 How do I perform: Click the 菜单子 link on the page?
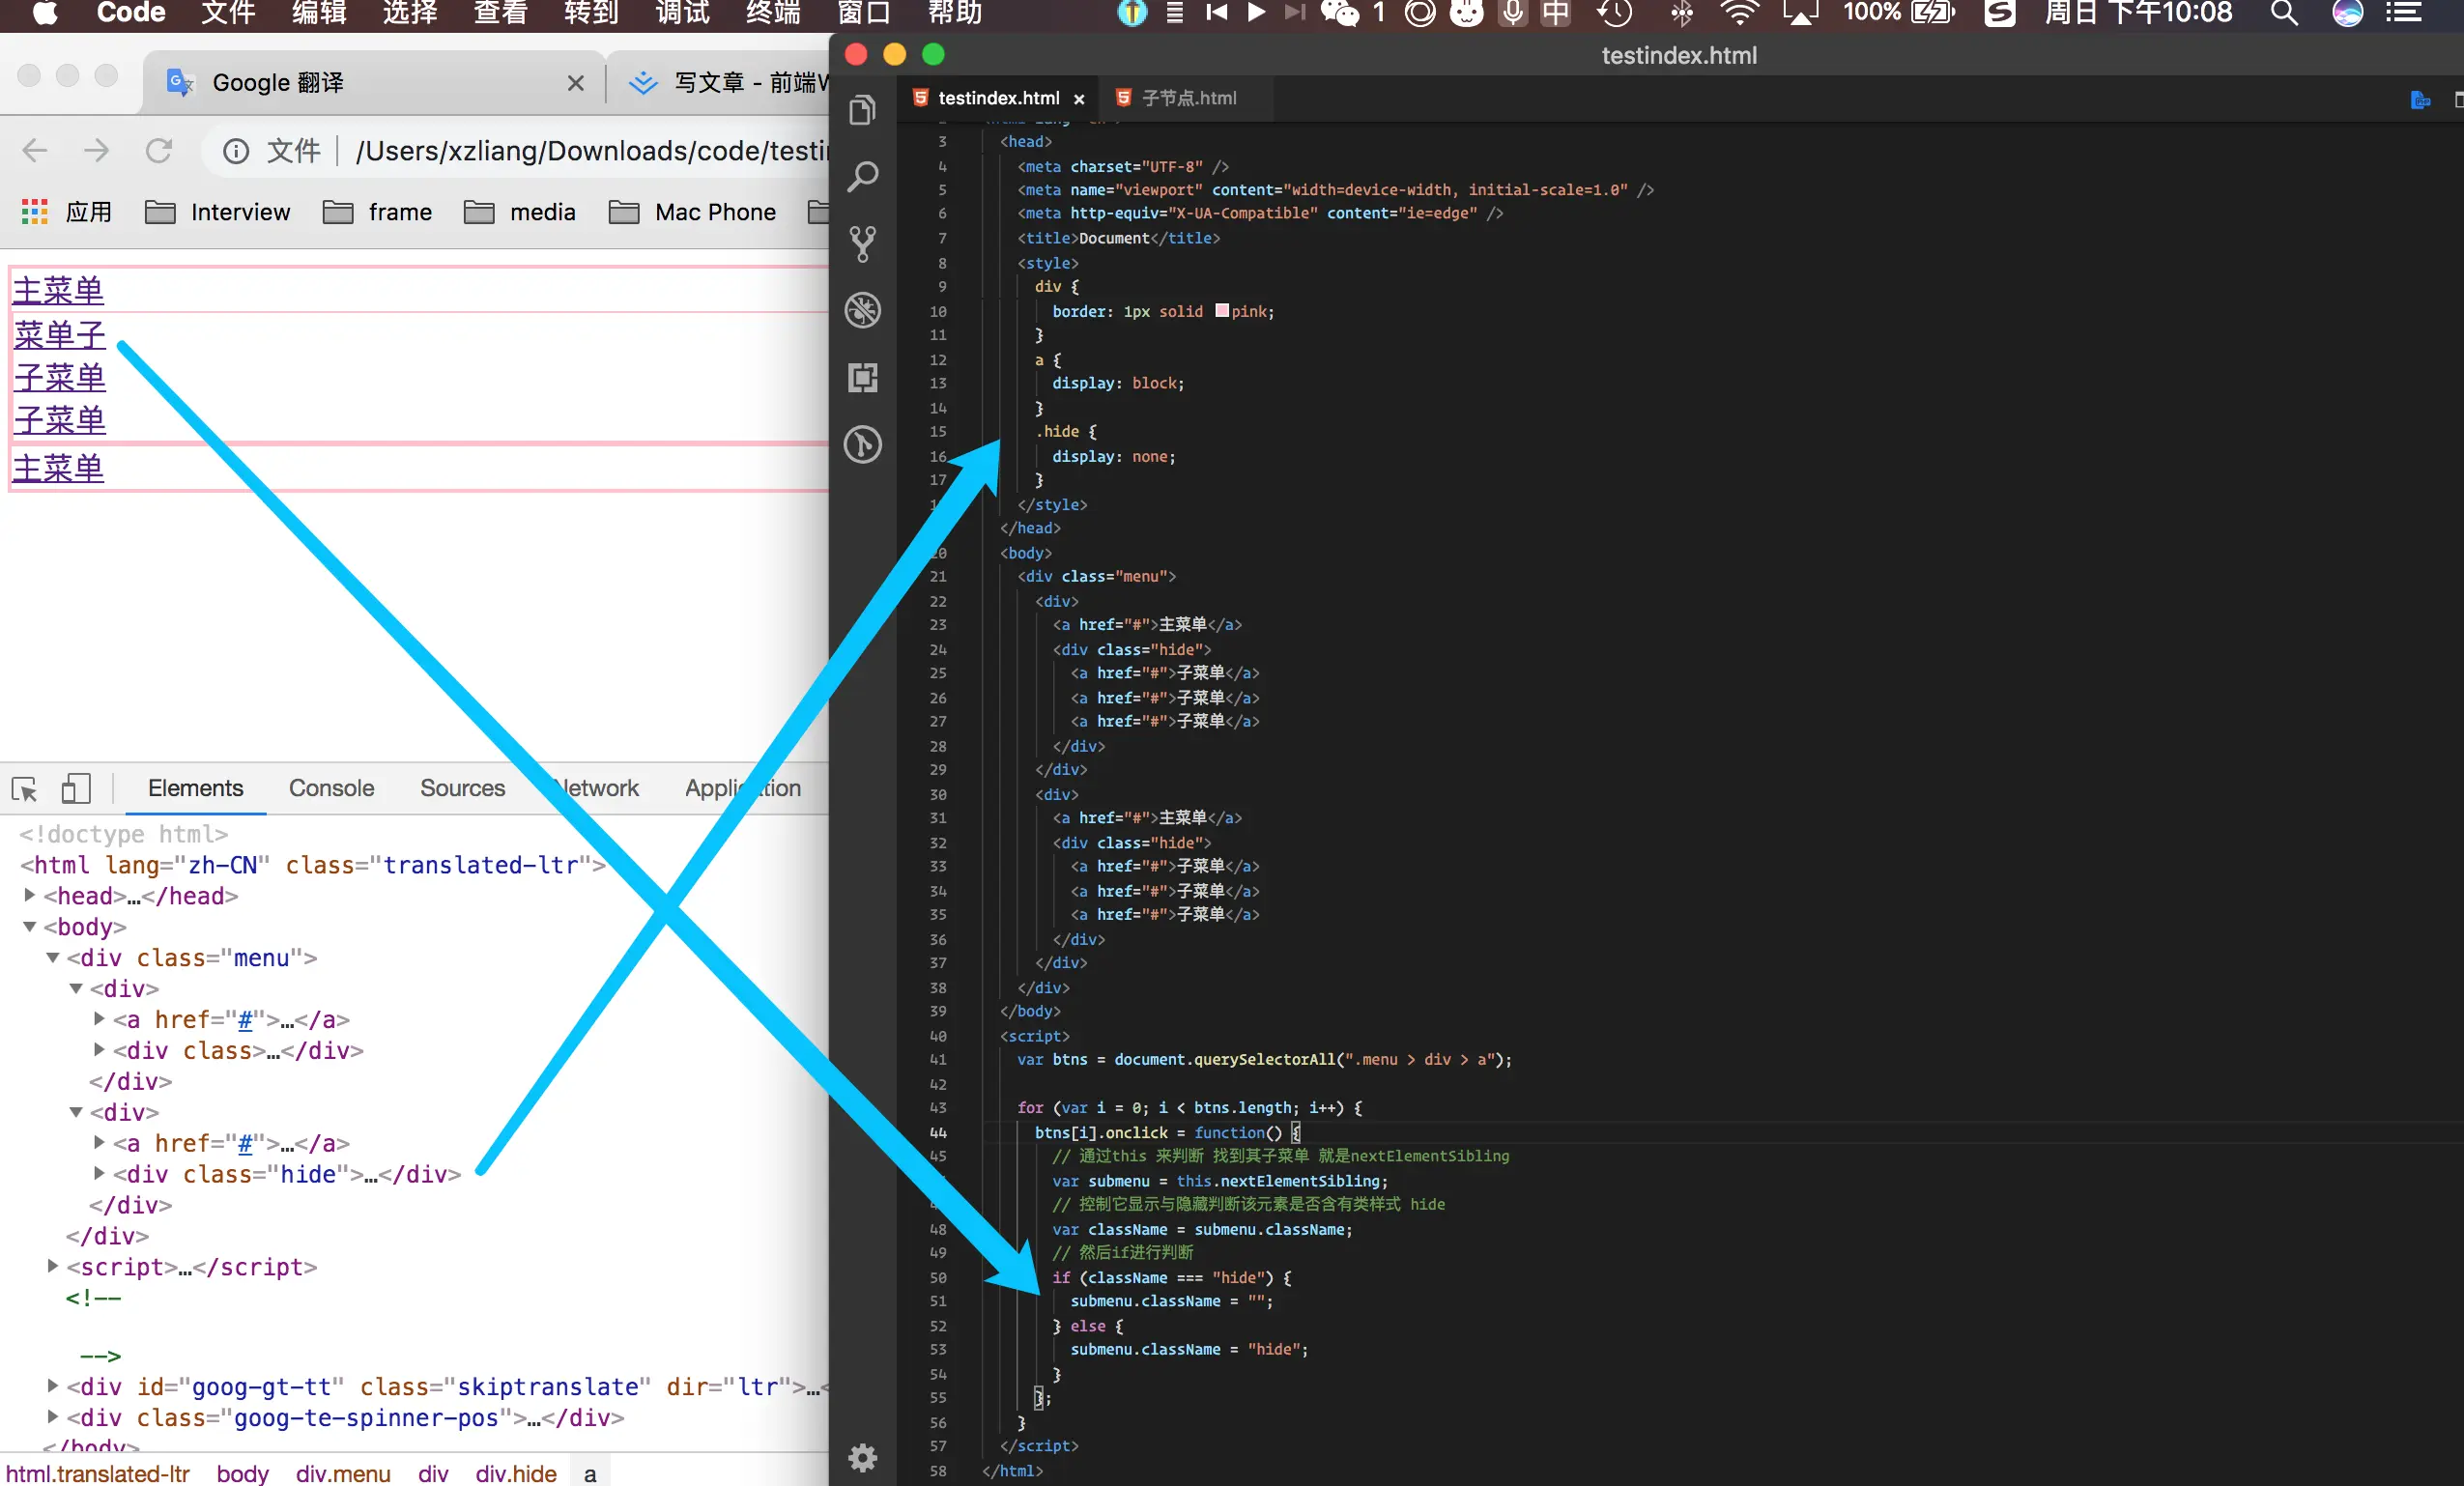59,335
